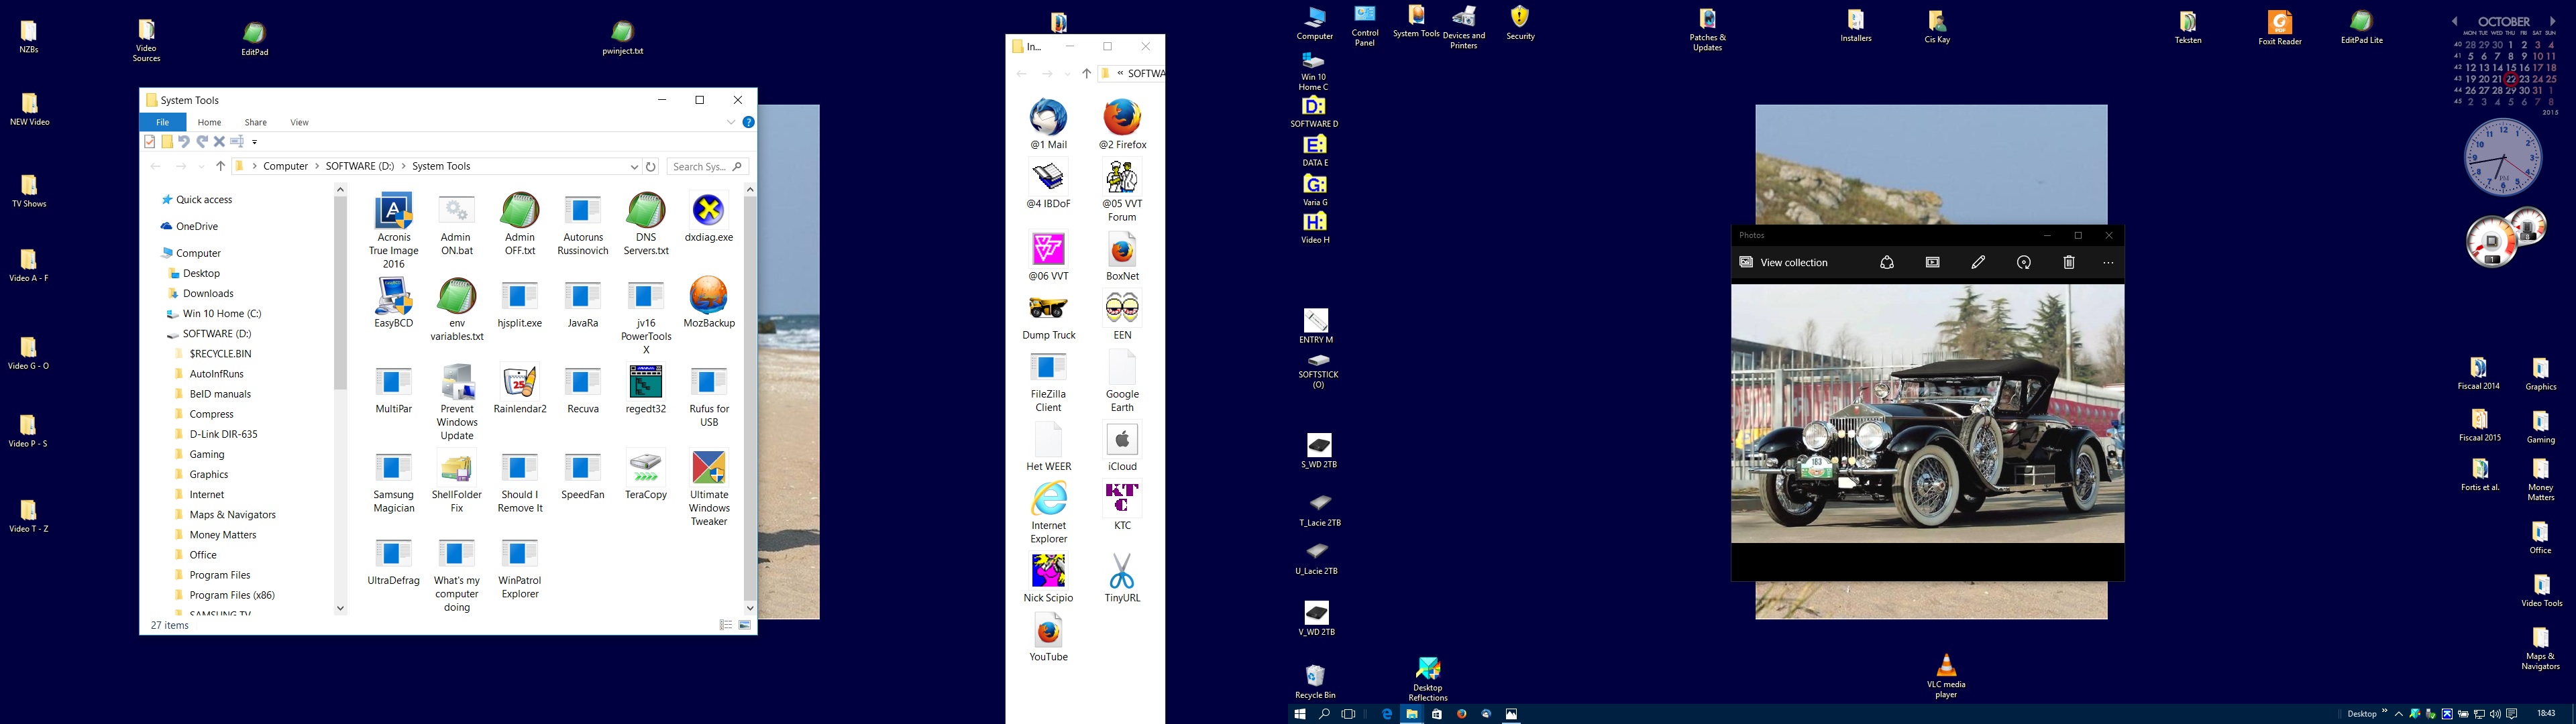The height and width of the screenshot is (724, 2576).
Task: Click View collection in Photos
Action: click(x=1784, y=262)
